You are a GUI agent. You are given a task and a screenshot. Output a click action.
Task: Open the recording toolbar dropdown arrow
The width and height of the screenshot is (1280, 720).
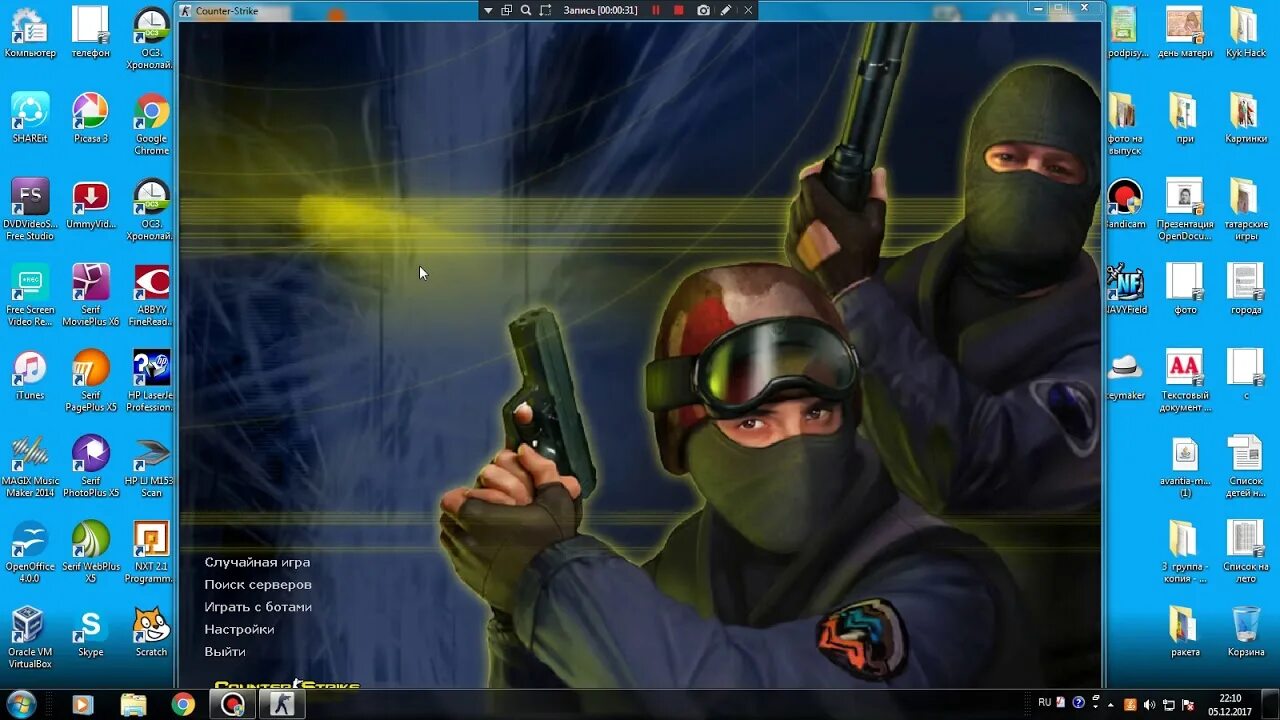point(488,10)
